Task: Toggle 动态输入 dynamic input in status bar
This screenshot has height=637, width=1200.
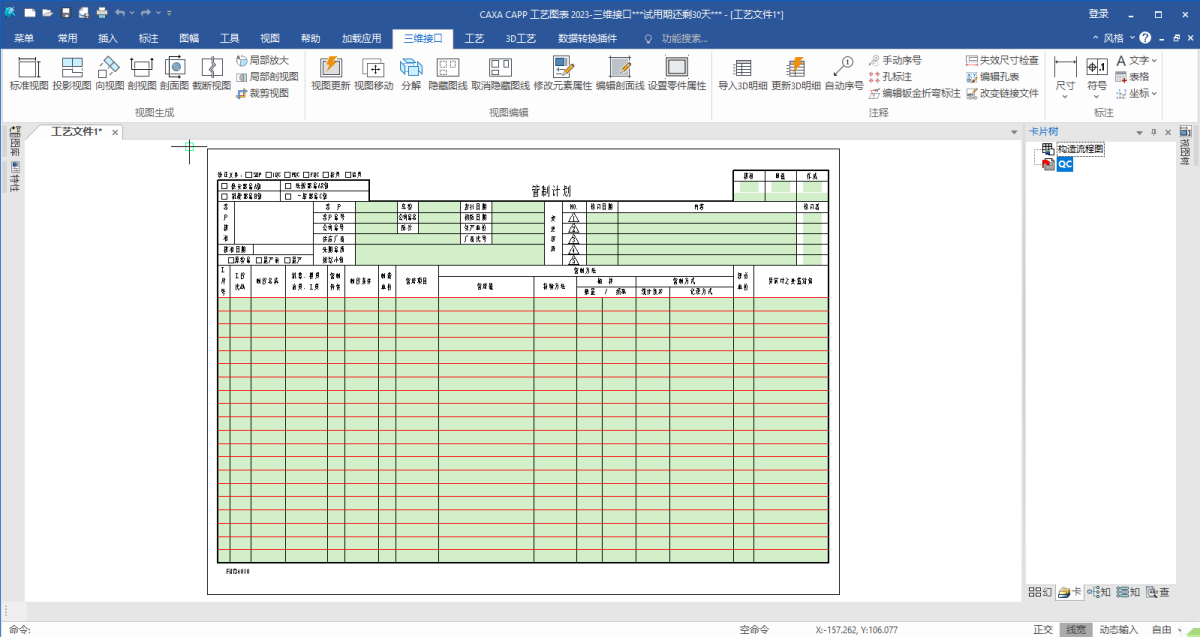Action: (x=1118, y=630)
